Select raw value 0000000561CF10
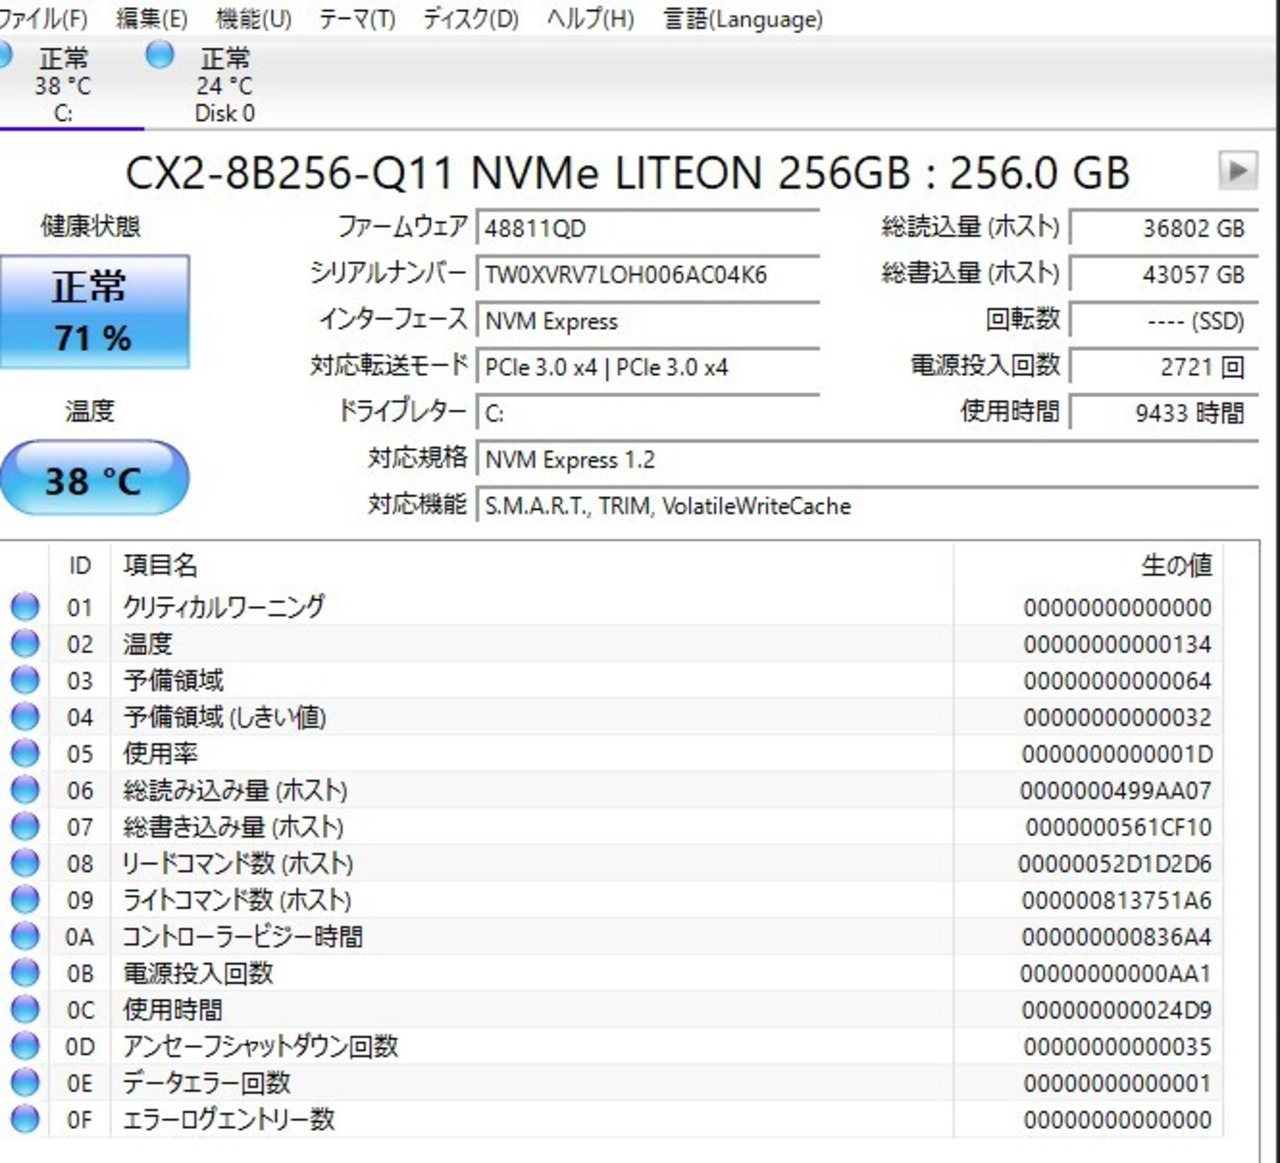1280x1163 pixels. (x=1118, y=827)
